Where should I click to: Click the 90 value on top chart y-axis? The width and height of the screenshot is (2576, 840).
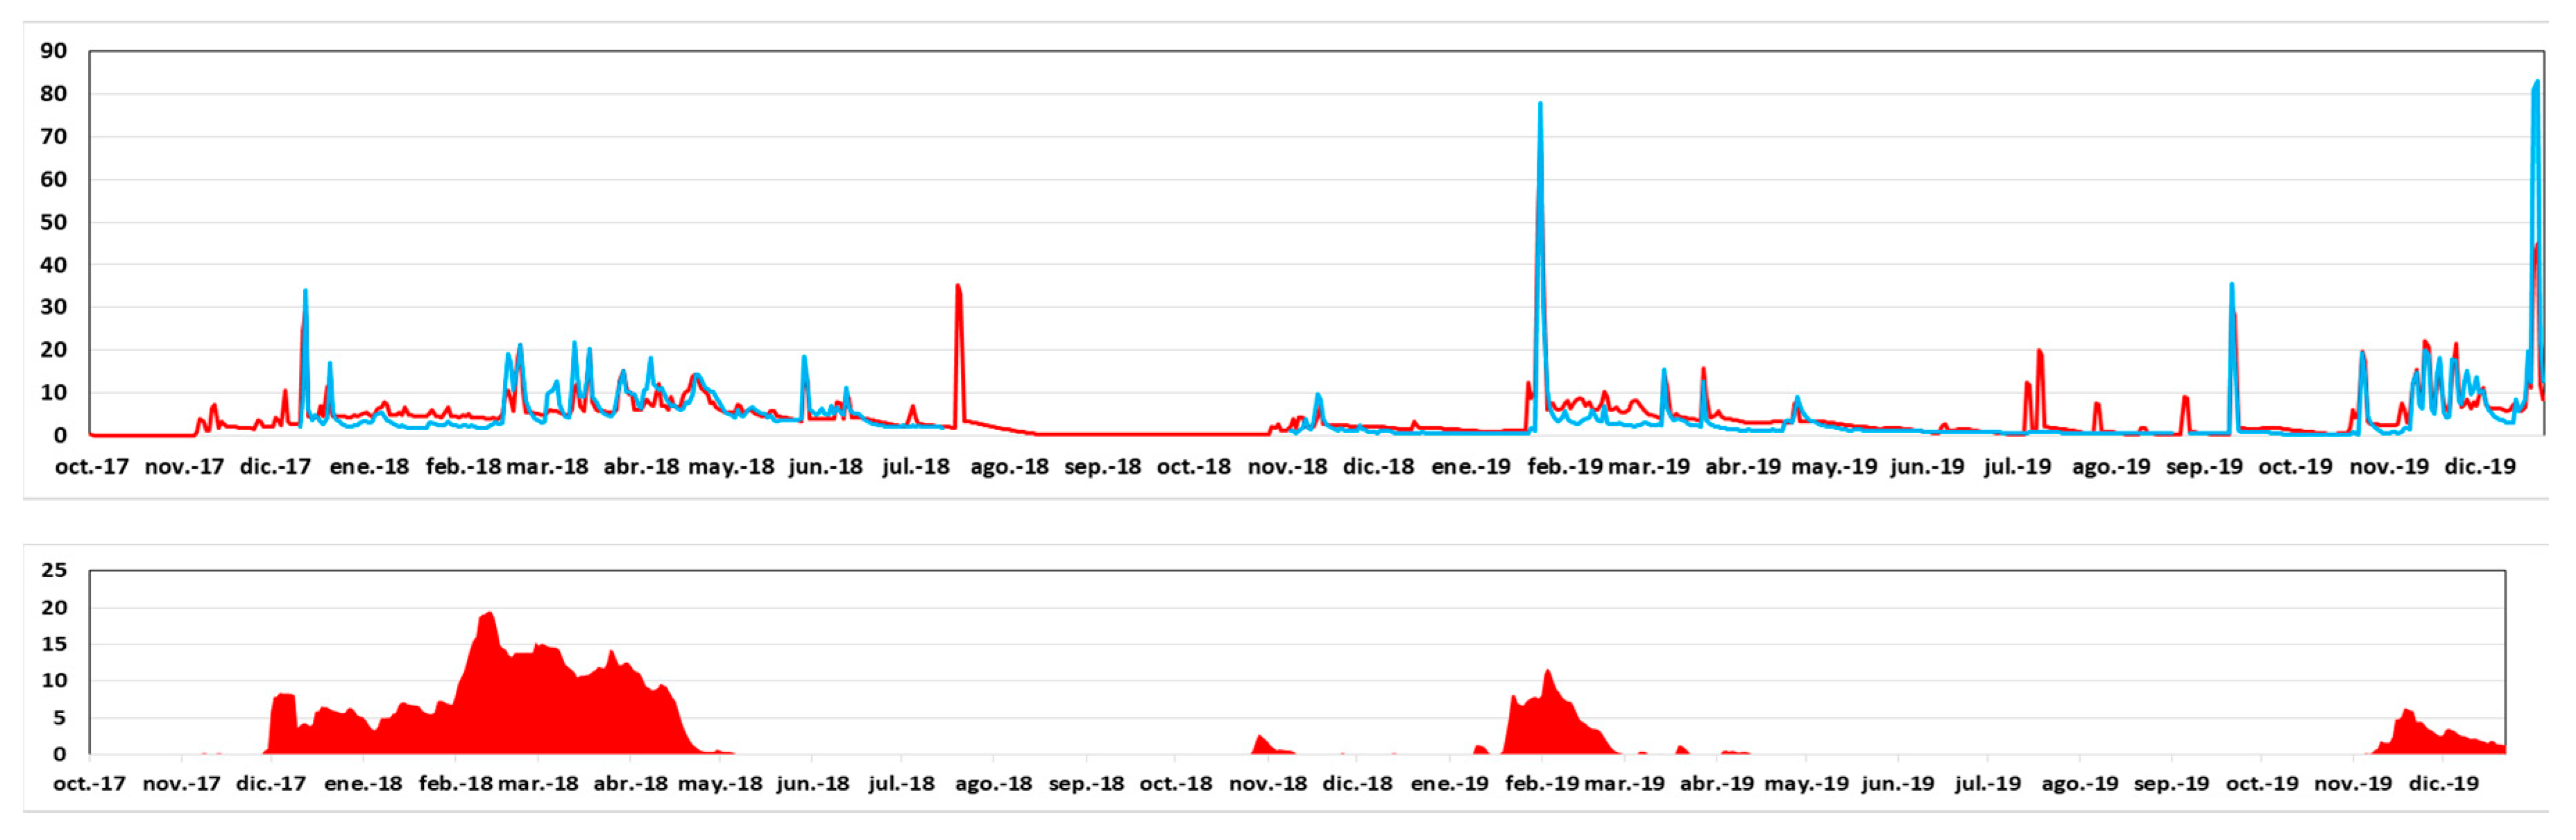[x=53, y=51]
